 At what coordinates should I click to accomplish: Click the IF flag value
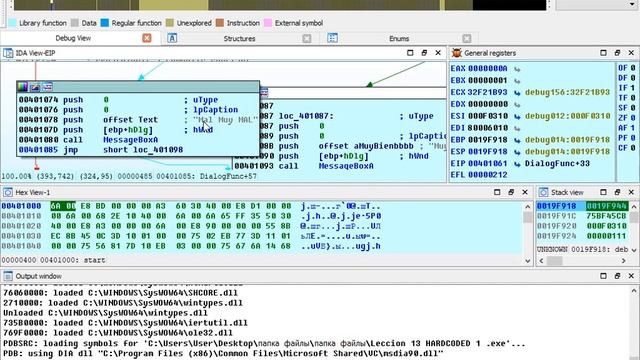(x=633, y=87)
